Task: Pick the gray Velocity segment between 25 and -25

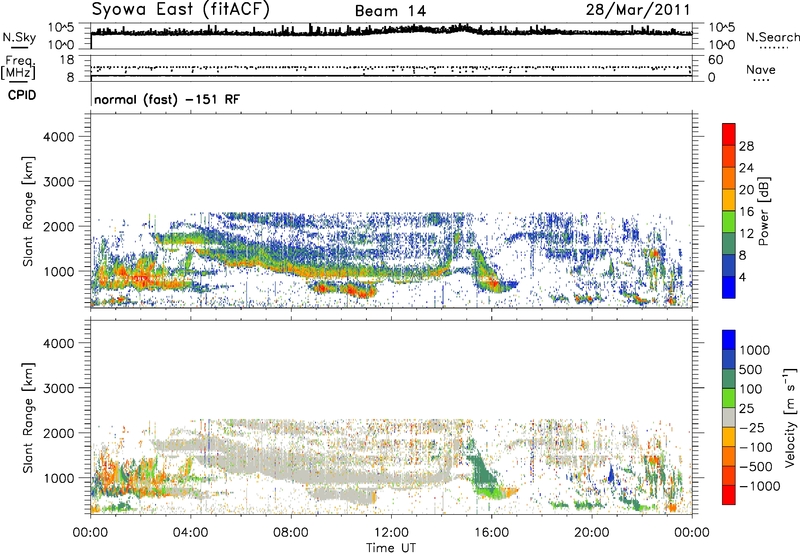Action: [x=729, y=417]
